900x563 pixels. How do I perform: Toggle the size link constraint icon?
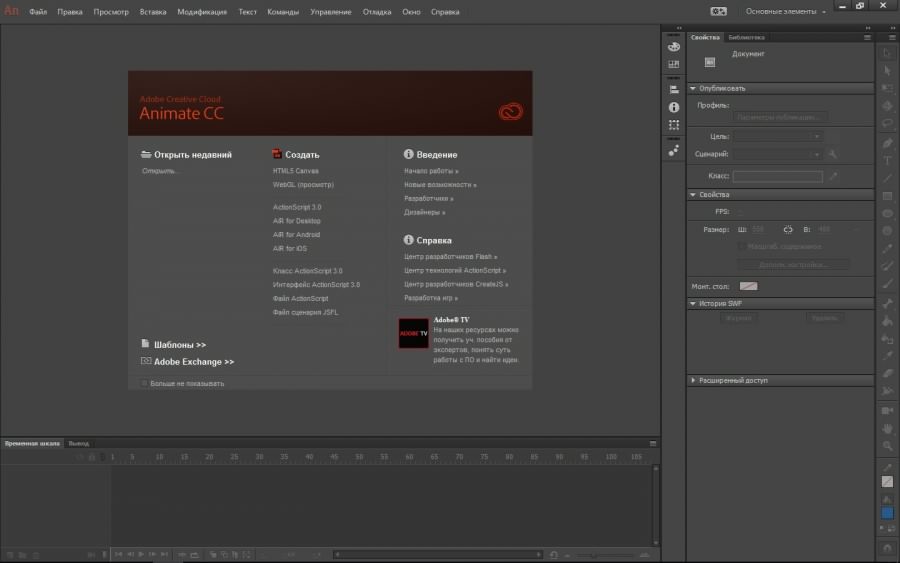point(788,230)
